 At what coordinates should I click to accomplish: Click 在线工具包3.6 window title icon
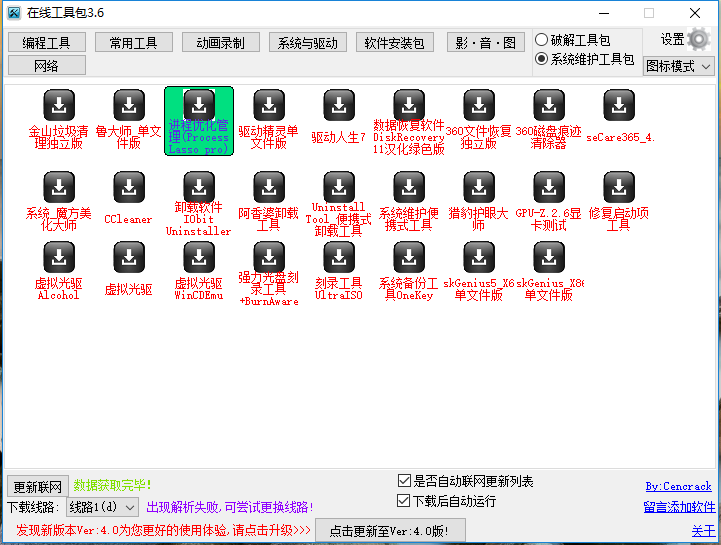(14, 13)
